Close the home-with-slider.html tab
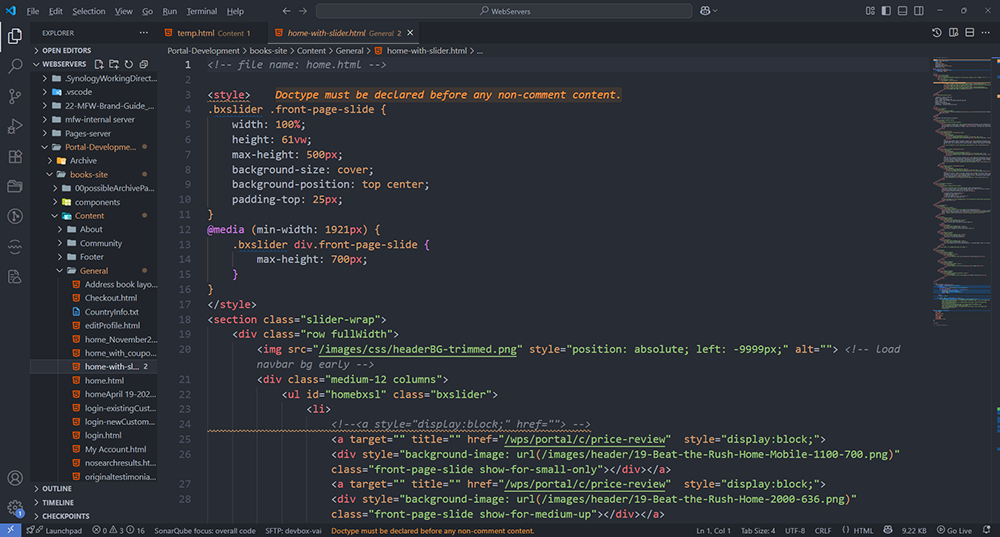 pyautogui.click(x=410, y=33)
